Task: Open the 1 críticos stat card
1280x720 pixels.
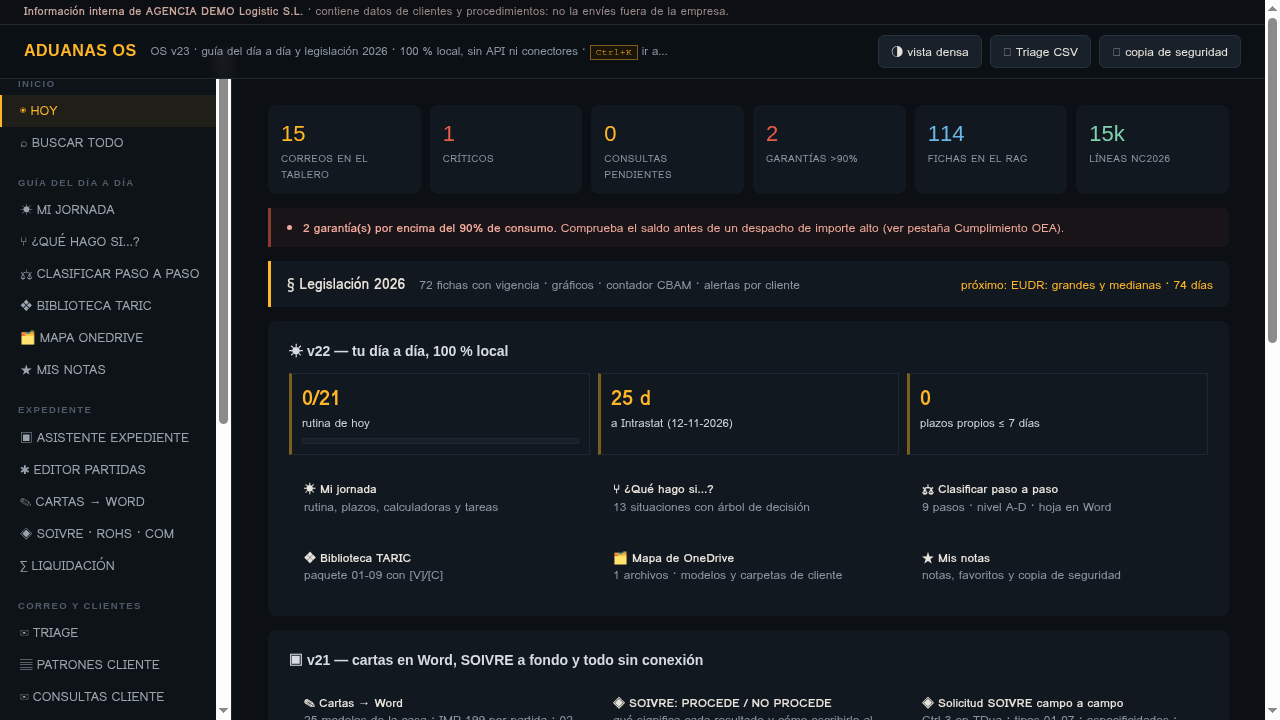Action: (506, 149)
